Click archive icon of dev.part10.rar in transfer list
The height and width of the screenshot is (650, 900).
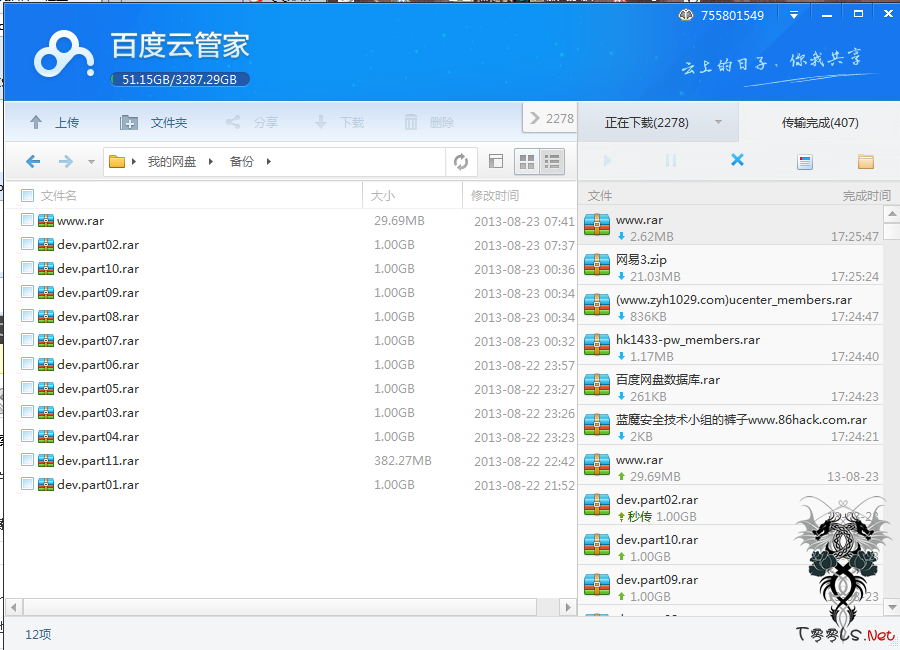(x=597, y=544)
